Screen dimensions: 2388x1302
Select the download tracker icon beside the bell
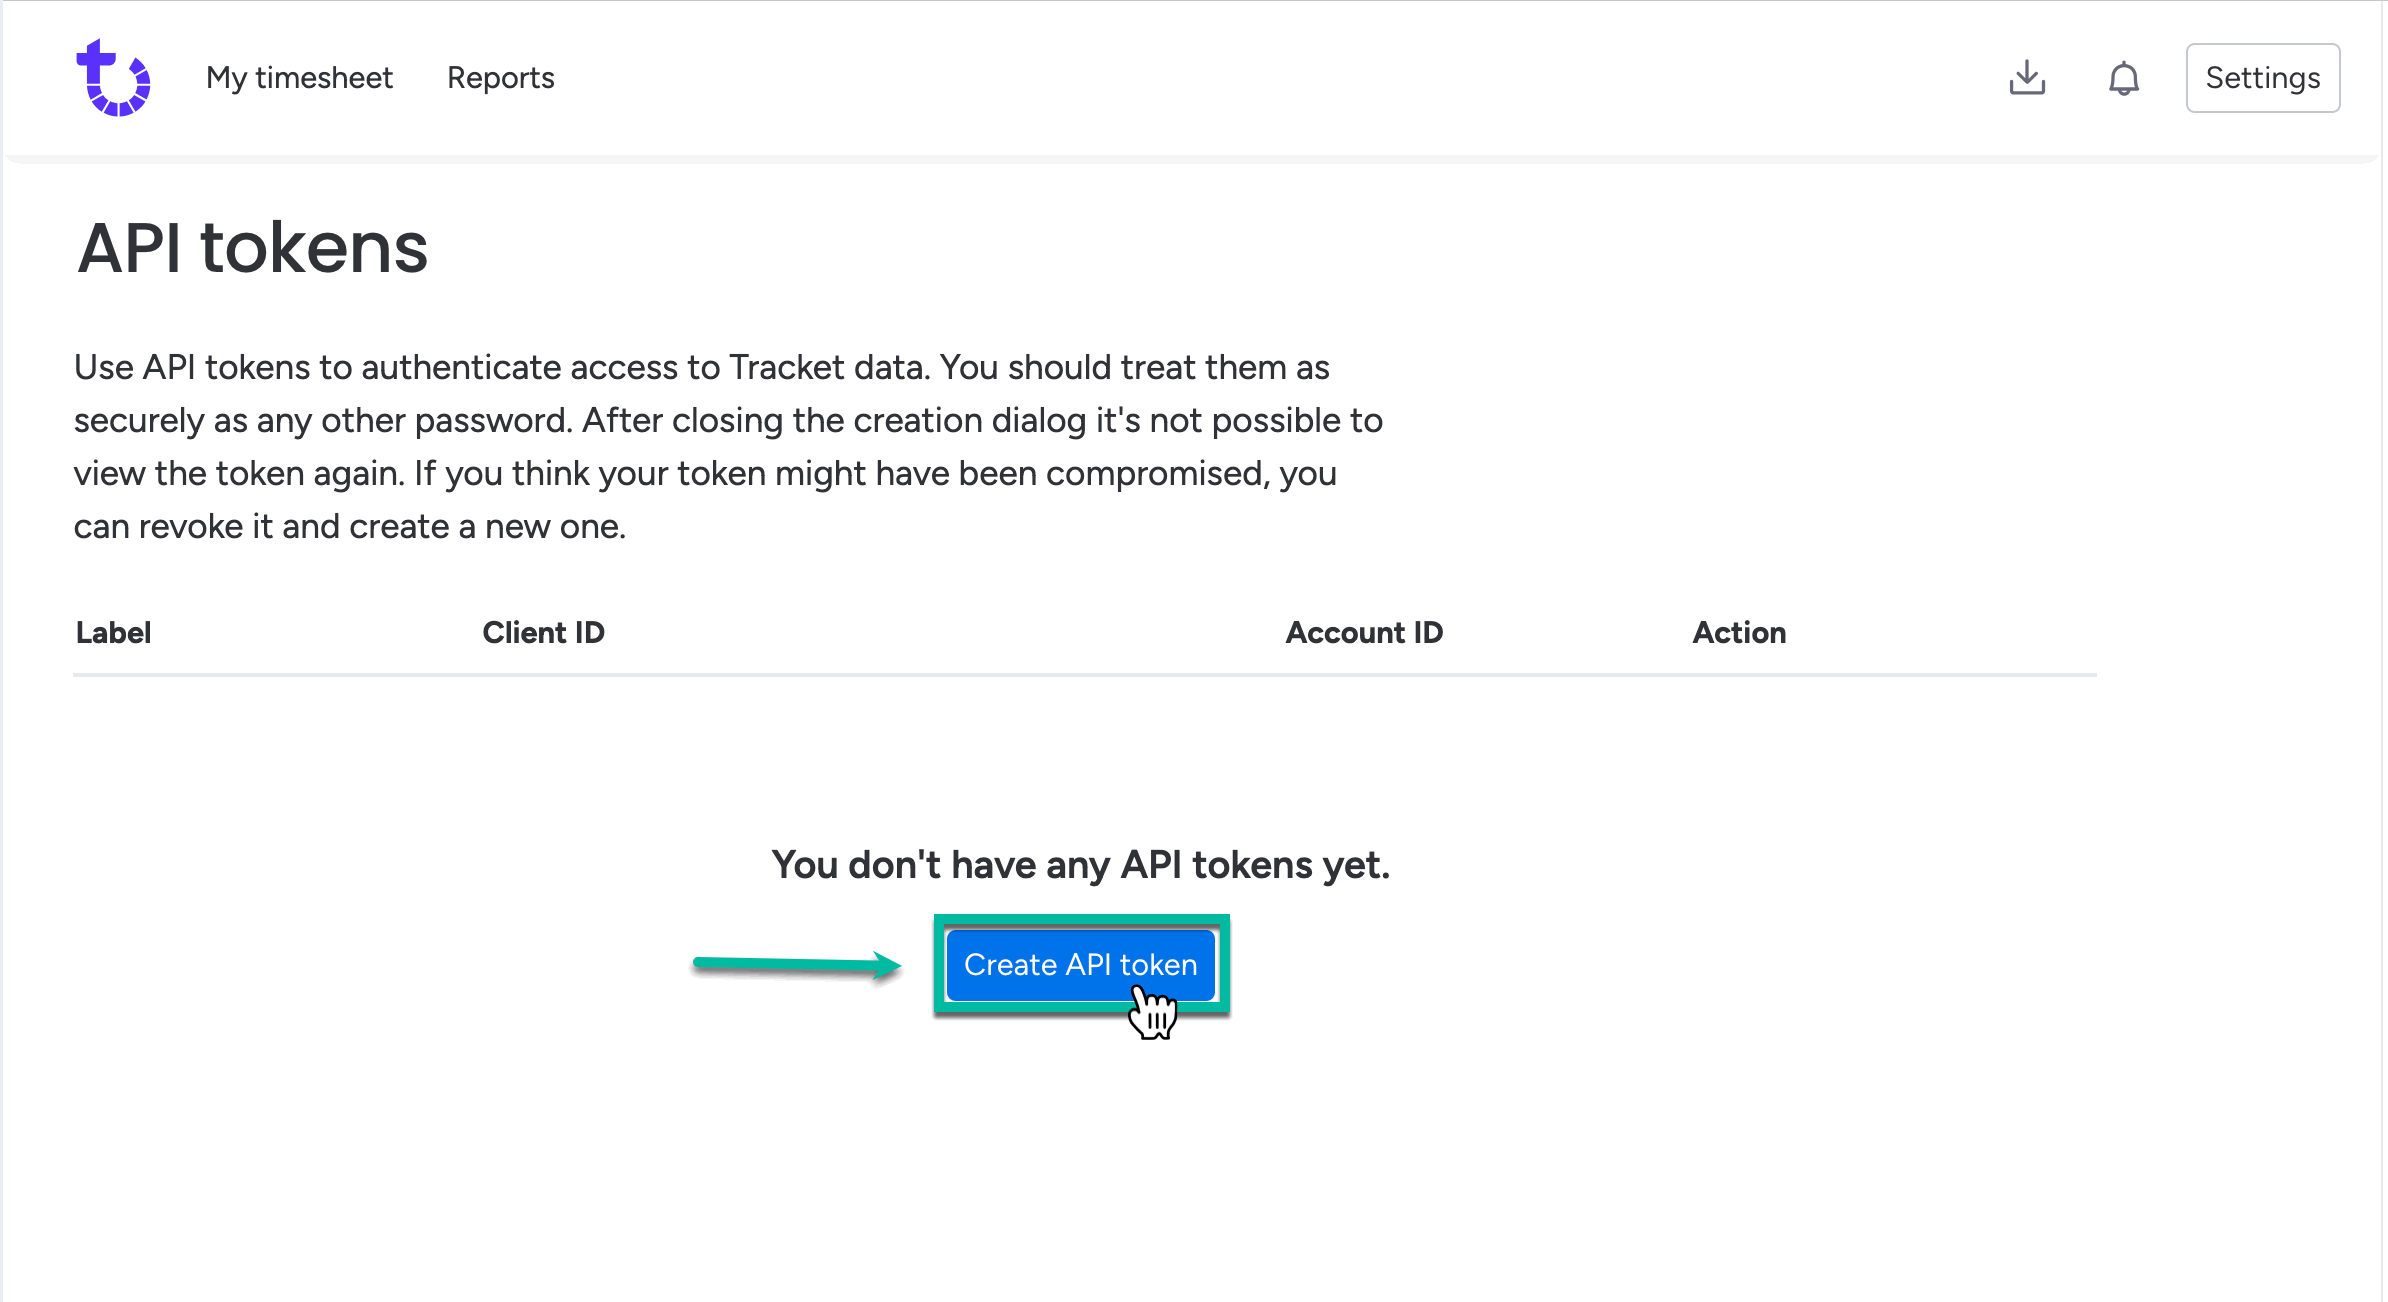2027,78
